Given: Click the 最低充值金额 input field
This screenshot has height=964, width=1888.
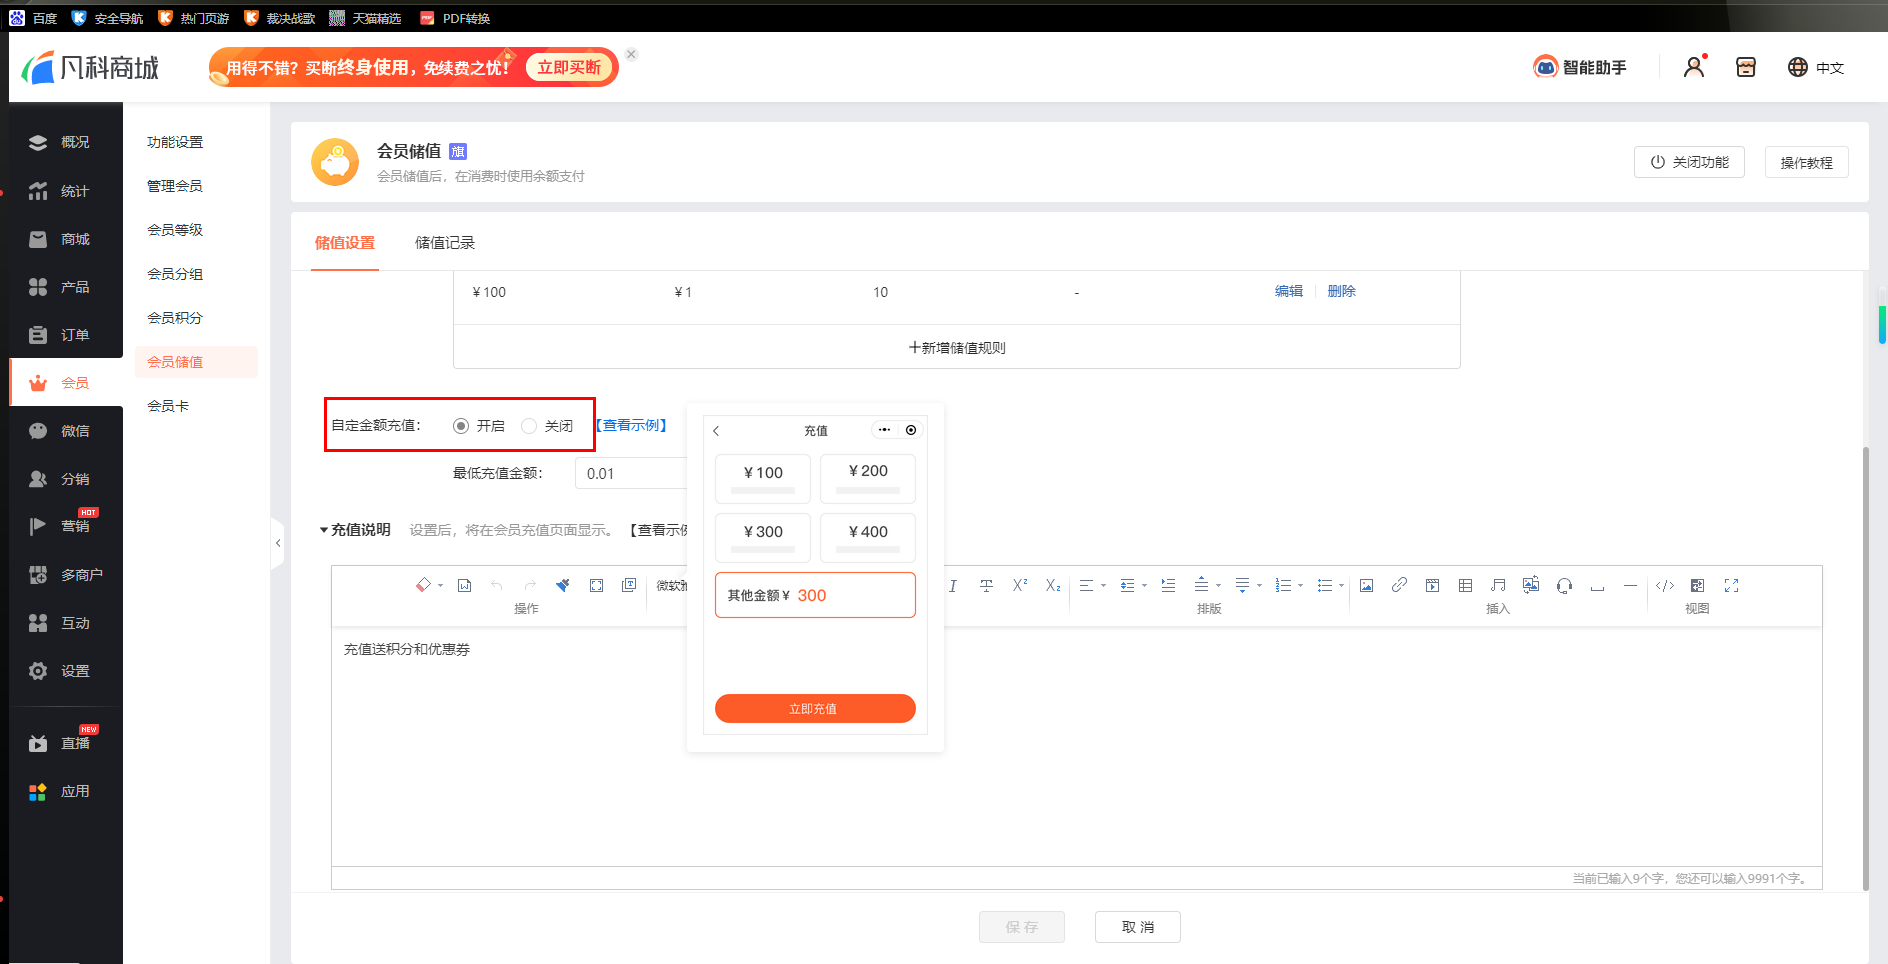Looking at the screenshot, I should 630,474.
